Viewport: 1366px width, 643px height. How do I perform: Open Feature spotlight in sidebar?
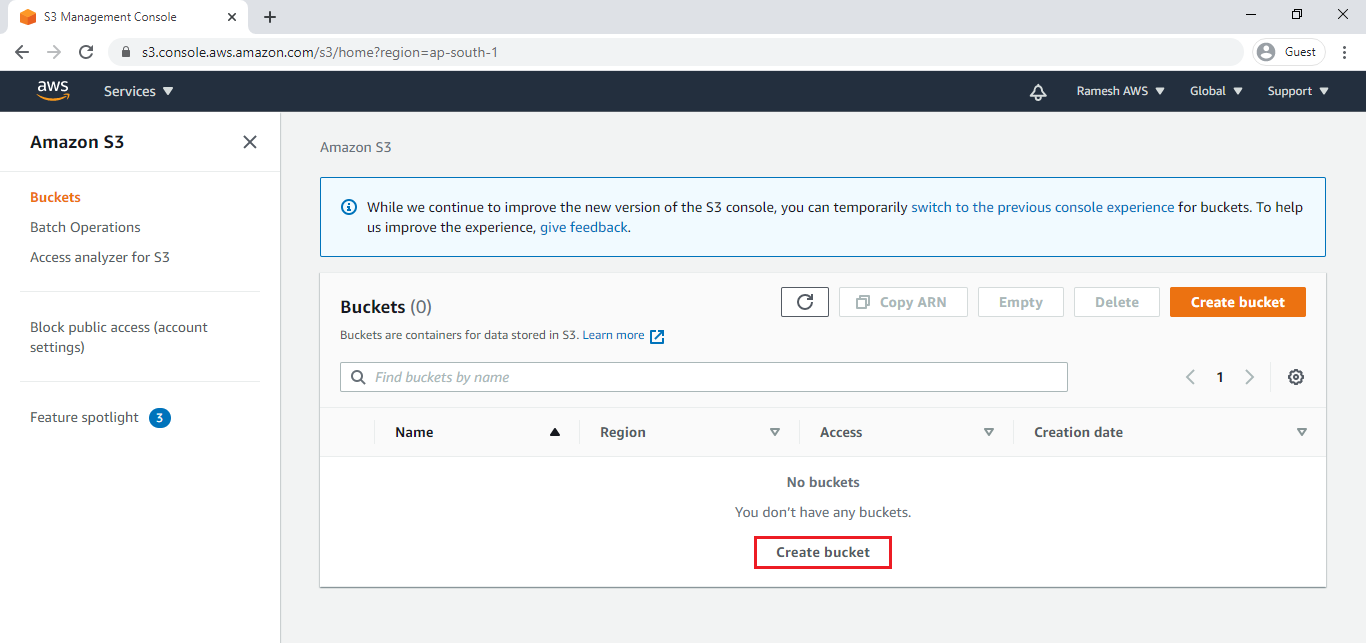tap(84, 417)
